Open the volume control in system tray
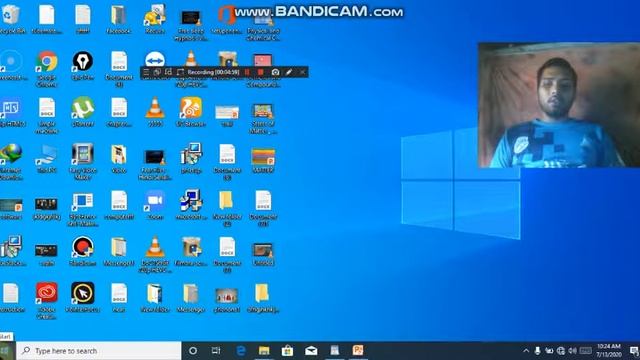Viewport: 640px width, 360px height. click(x=573, y=351)
